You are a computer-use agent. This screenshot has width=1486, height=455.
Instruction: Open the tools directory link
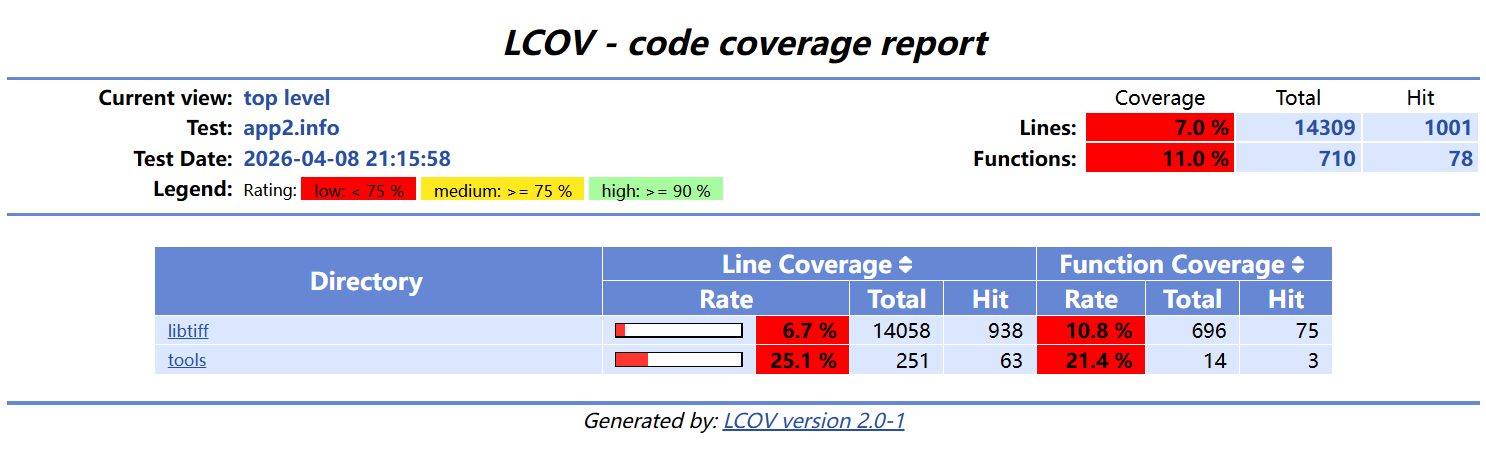click(187, 360)
